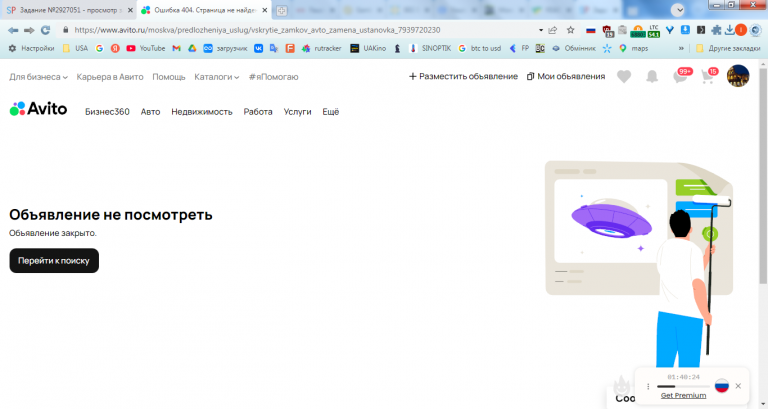Open the 'Ещё' categories menu

pyautogui.click(x=331, y=112)
